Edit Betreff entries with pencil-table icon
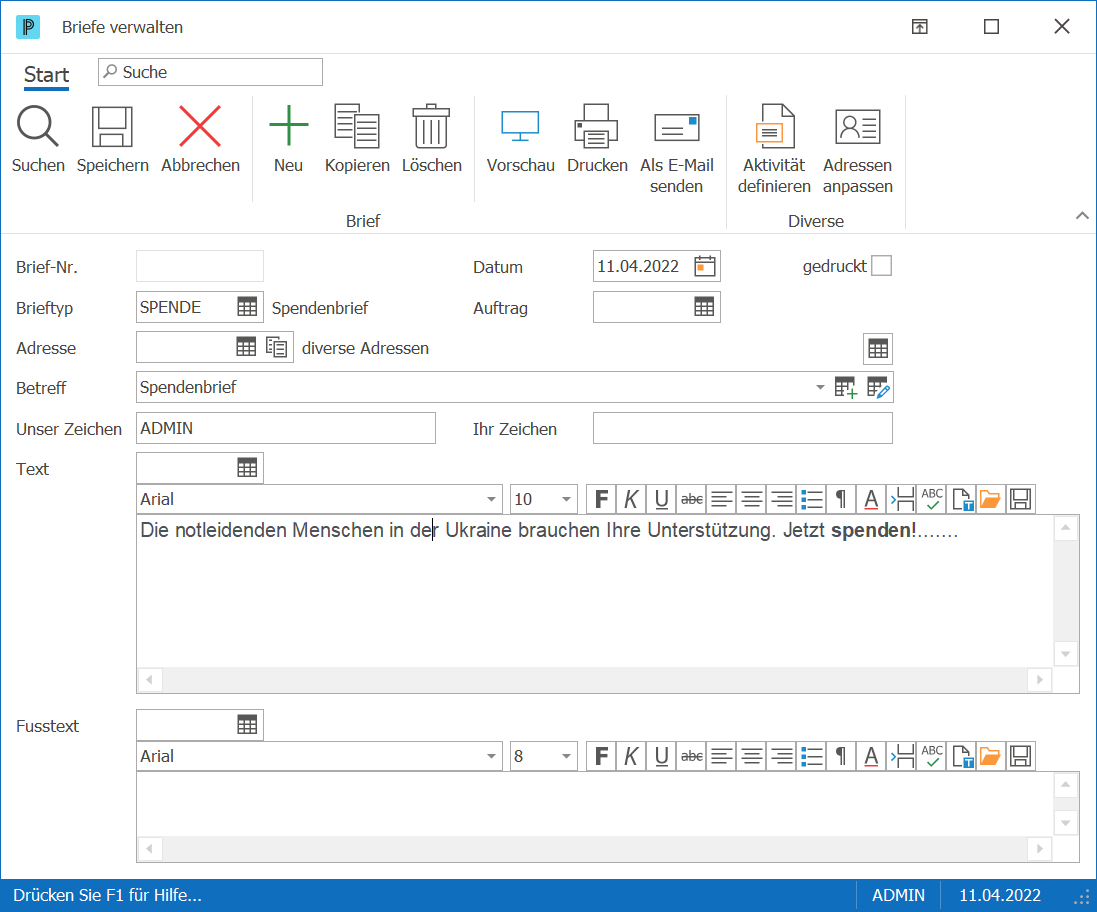 (x=878, y=387)
